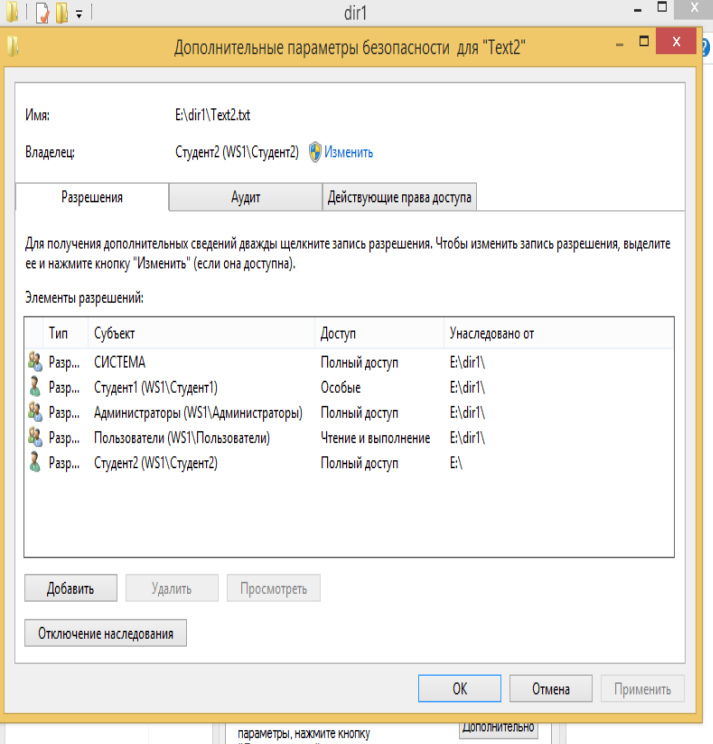The width and height of the screenshot is (713, 744).
Task: Click group icon of Пользователи row
Action: [35, 437]
